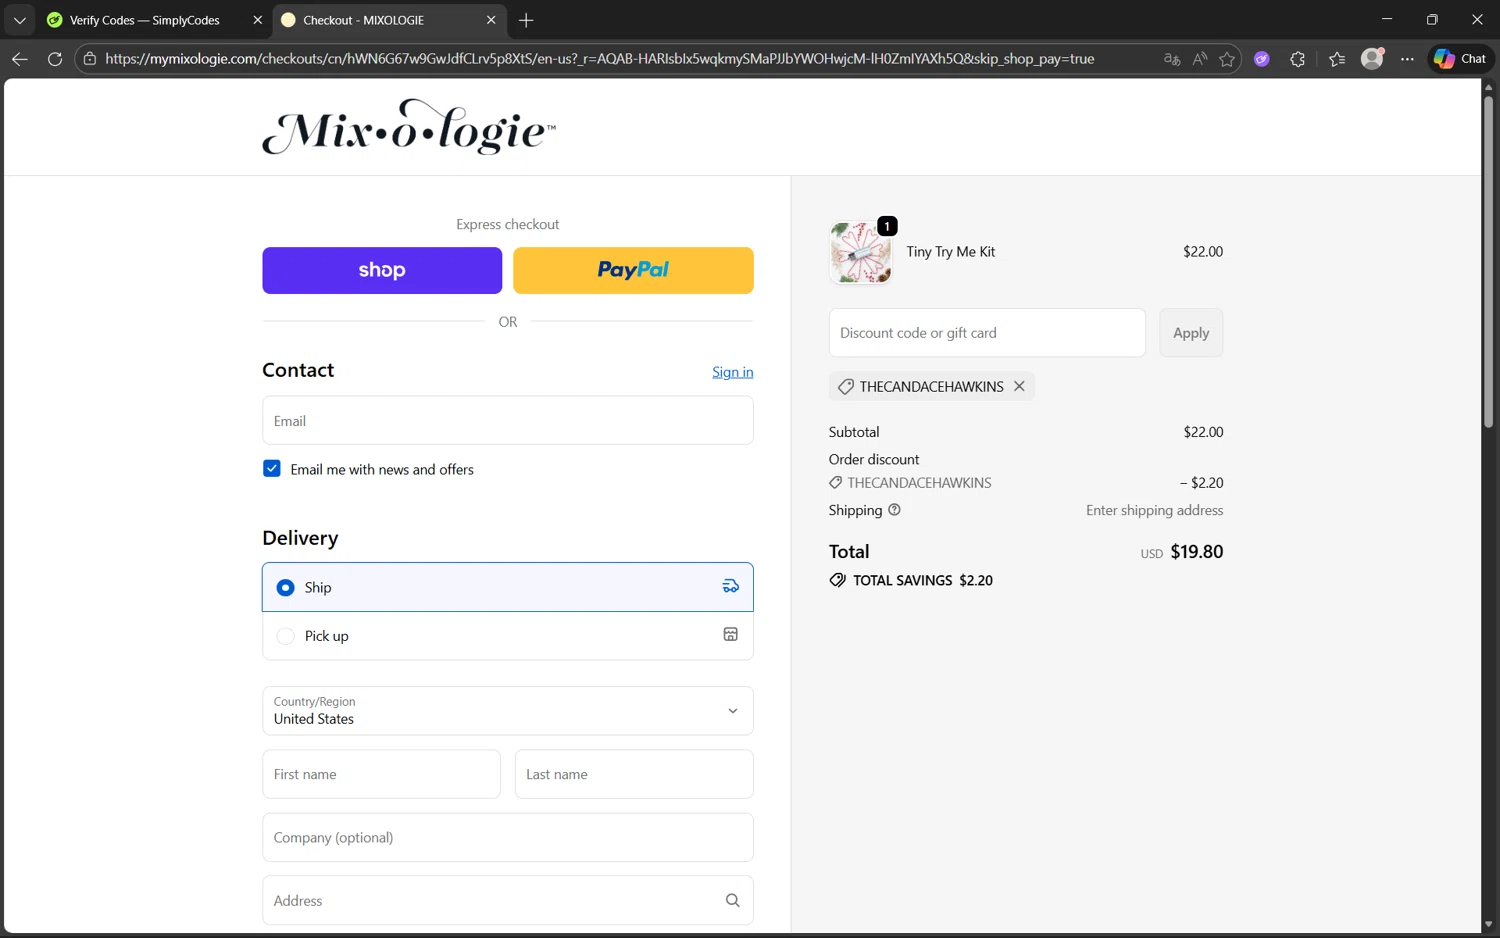Reload the checkout page
Image resolution: width=1500 pixels, height=938 pixels.
click(x=55, y=59)
